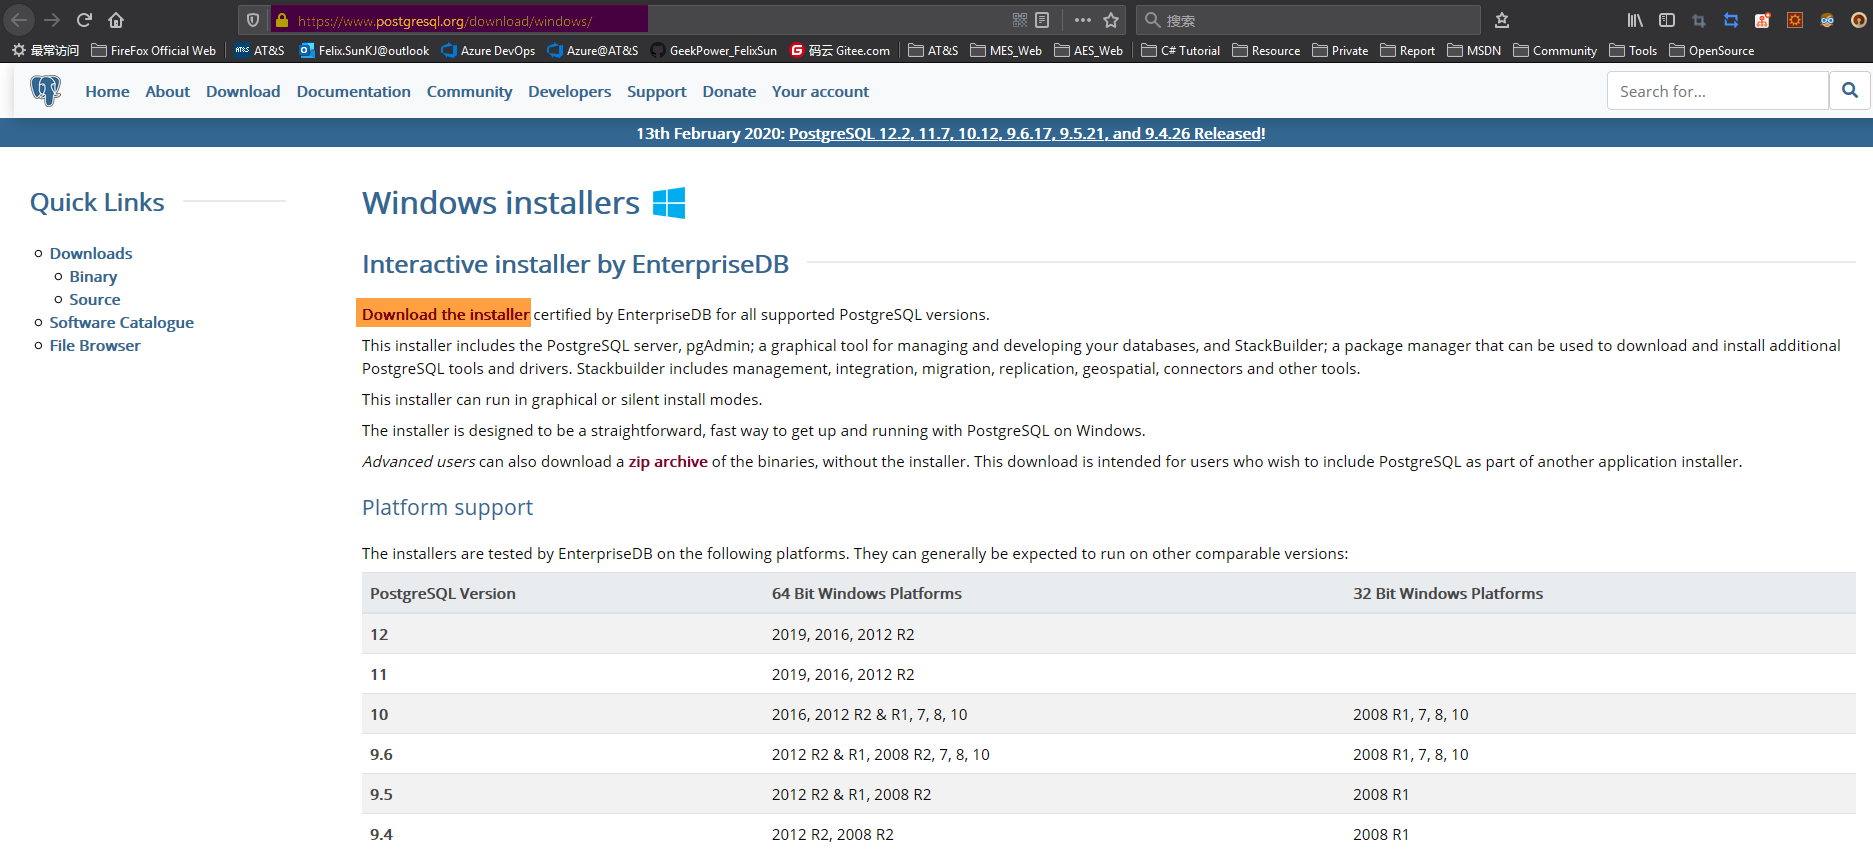Click the PostgreSQL elephant logo
This screenshot has height=856, width=1873.
pyautogui.click(x=45, y=91)
